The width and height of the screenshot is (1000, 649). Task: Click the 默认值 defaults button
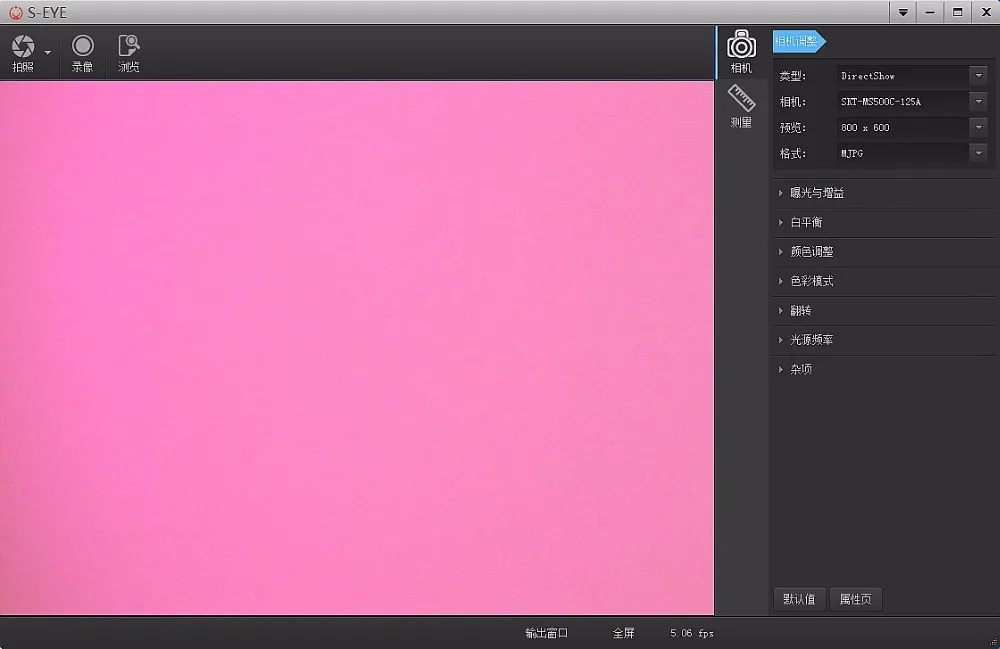tap(799, 599)
